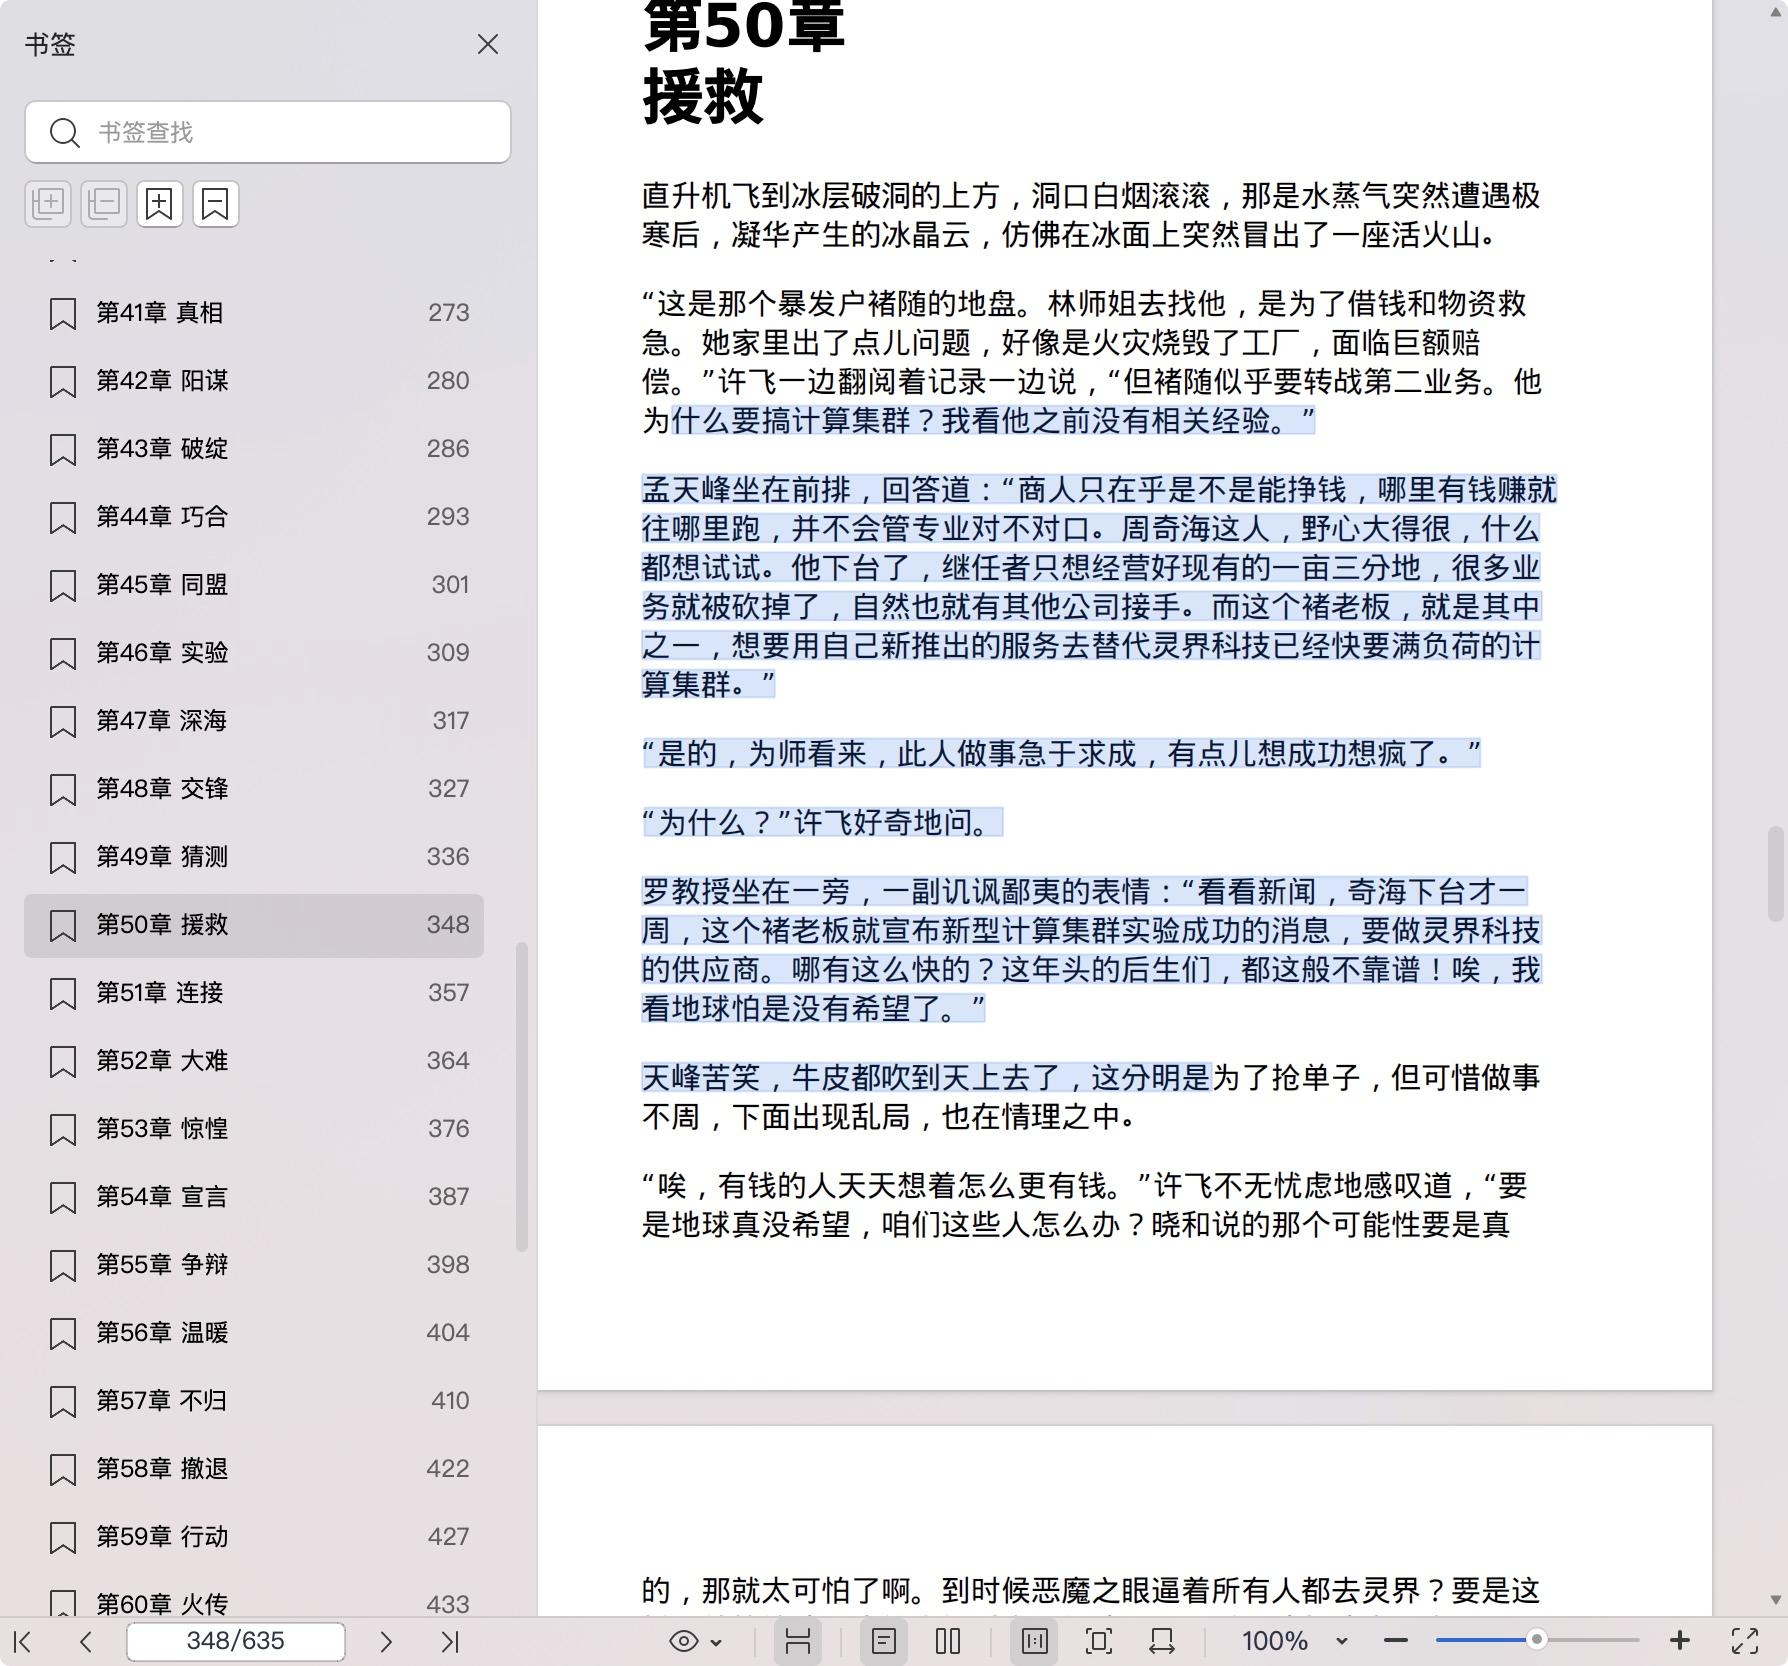Open bookmark 第52章 大难
The height and width of the screenshot is (1666, 1788).
coord(254,1061)
